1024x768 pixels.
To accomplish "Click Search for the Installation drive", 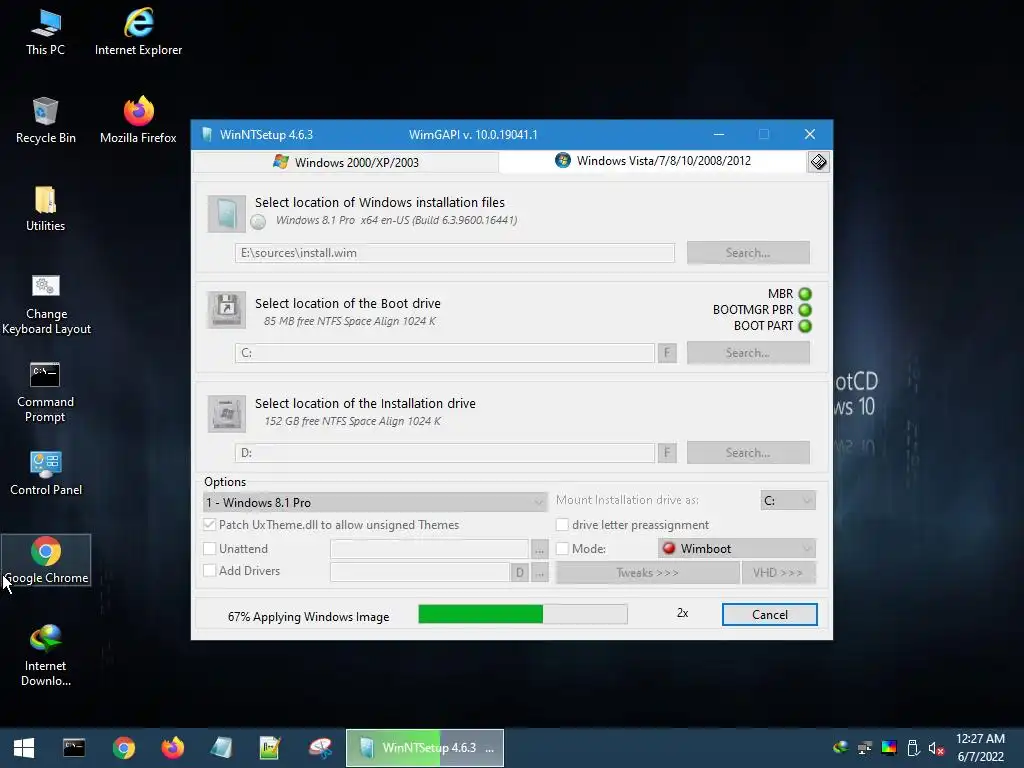I will [x=748, y=453].
